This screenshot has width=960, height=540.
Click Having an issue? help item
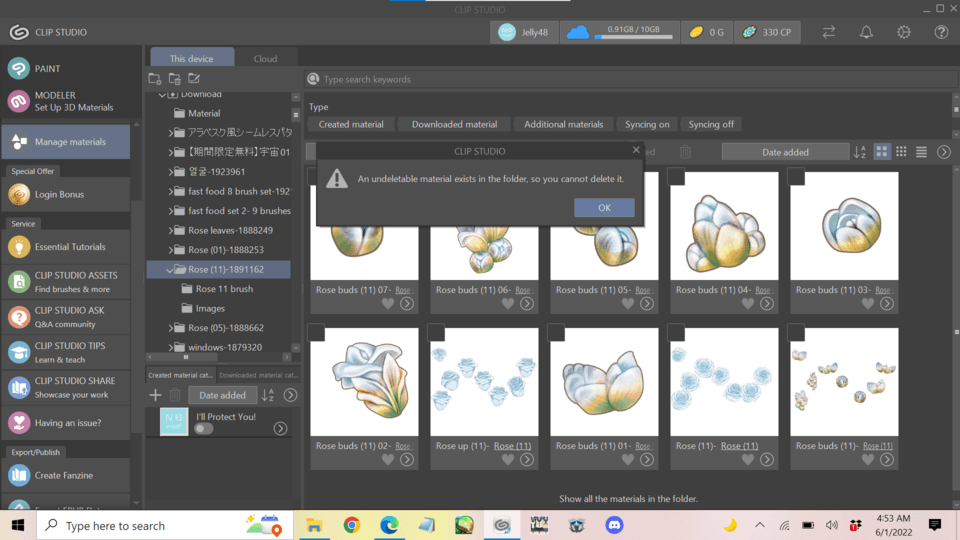[66, 422]
